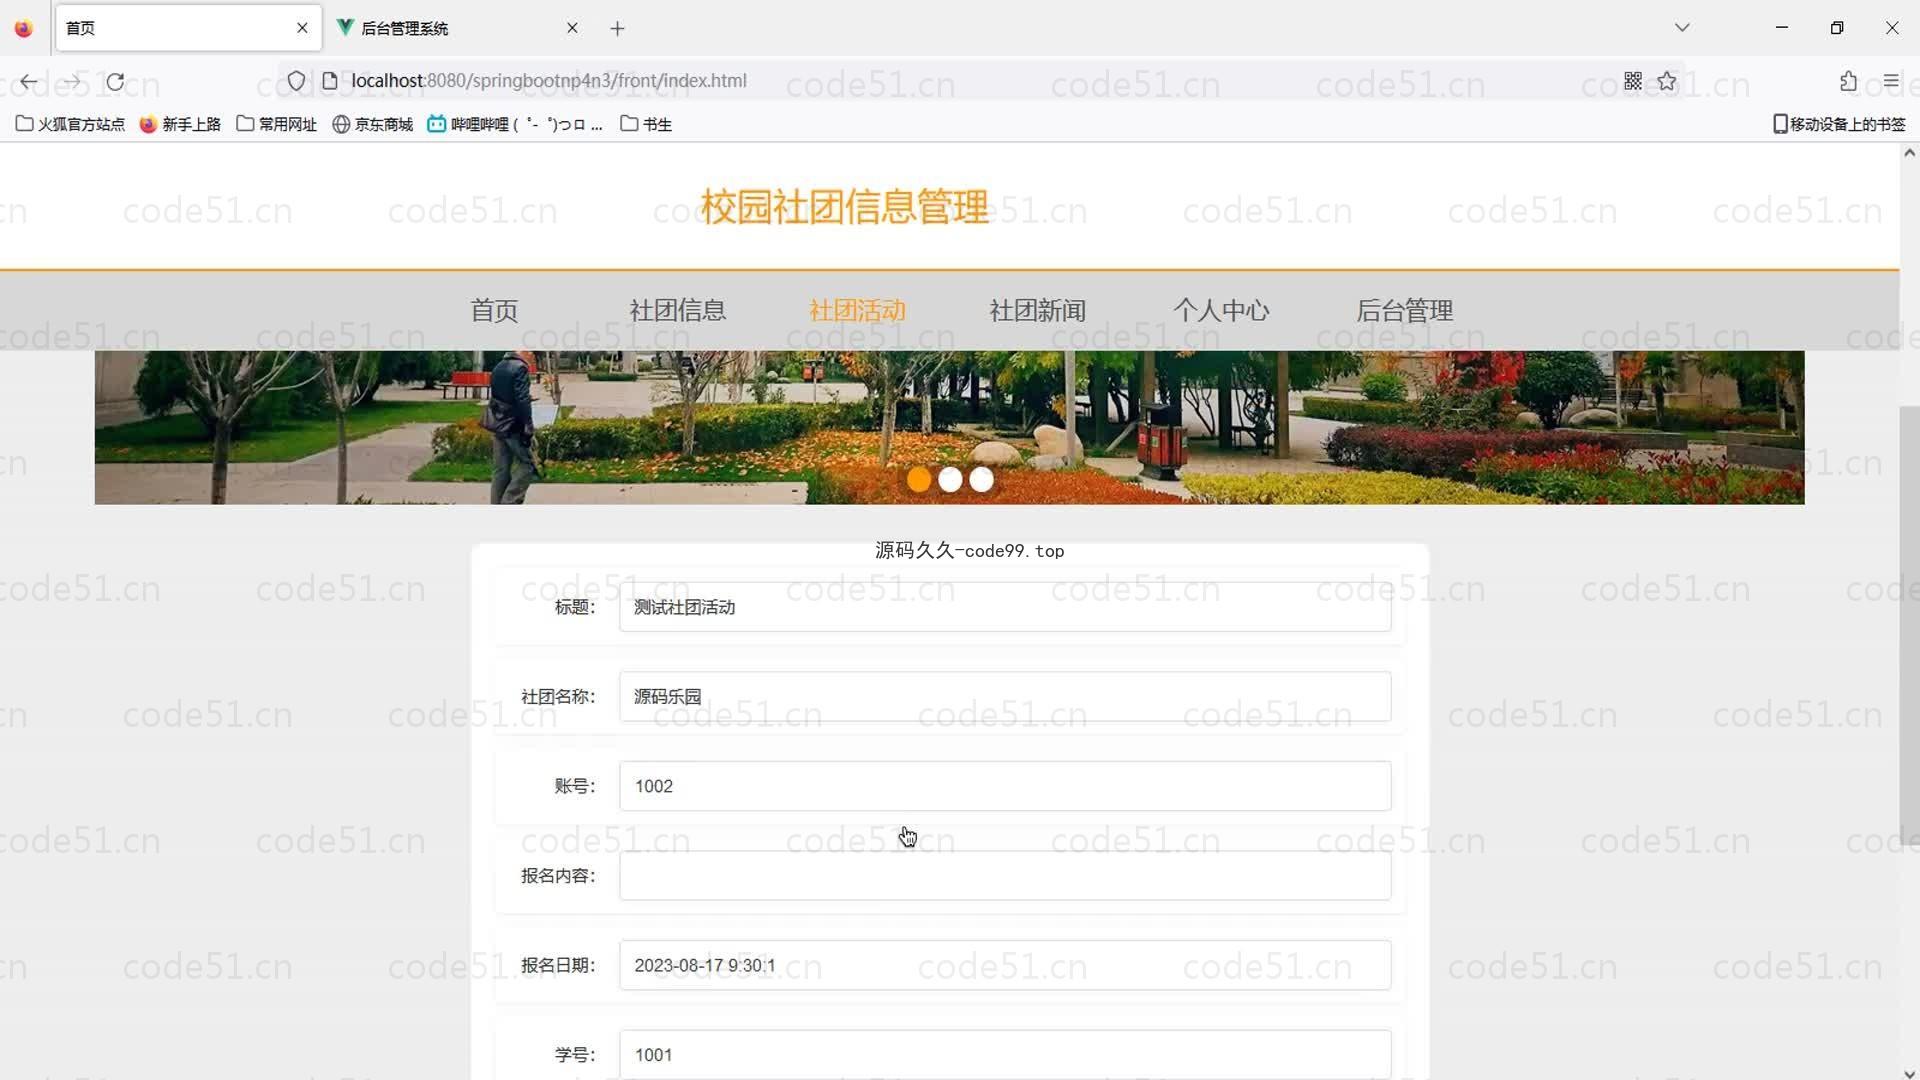Click the page vertical scrollbar thumb
This screenshot has height=1080, width=1920.
pos(1909,625)
